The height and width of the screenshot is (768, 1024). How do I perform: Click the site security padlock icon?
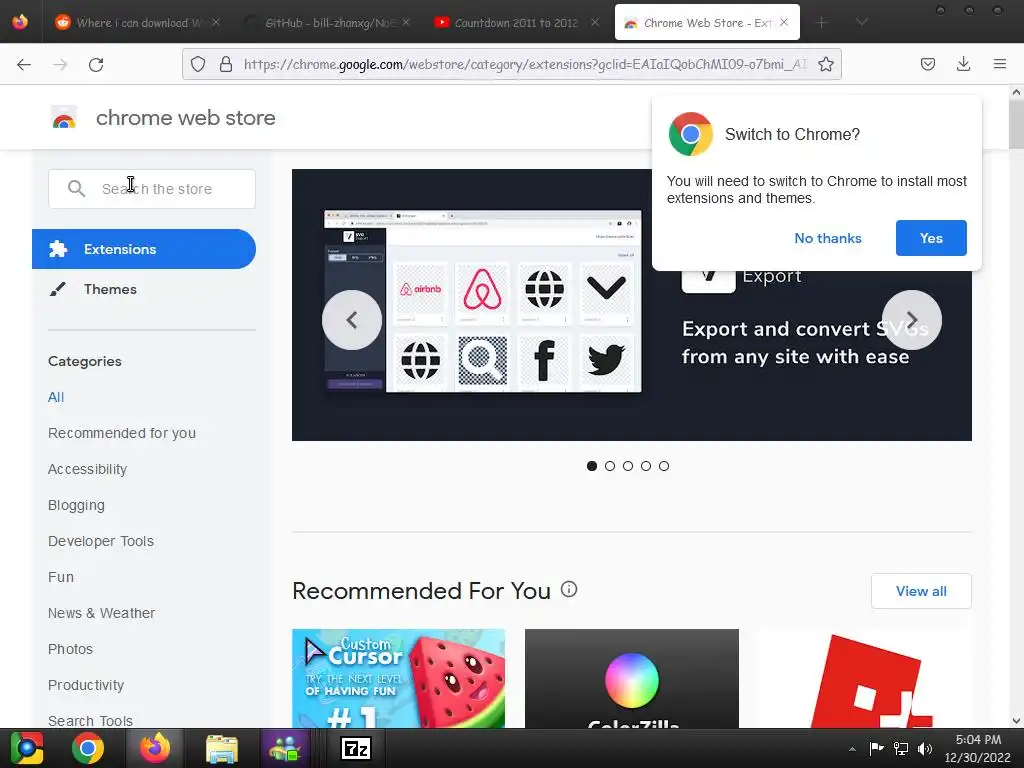226,64
